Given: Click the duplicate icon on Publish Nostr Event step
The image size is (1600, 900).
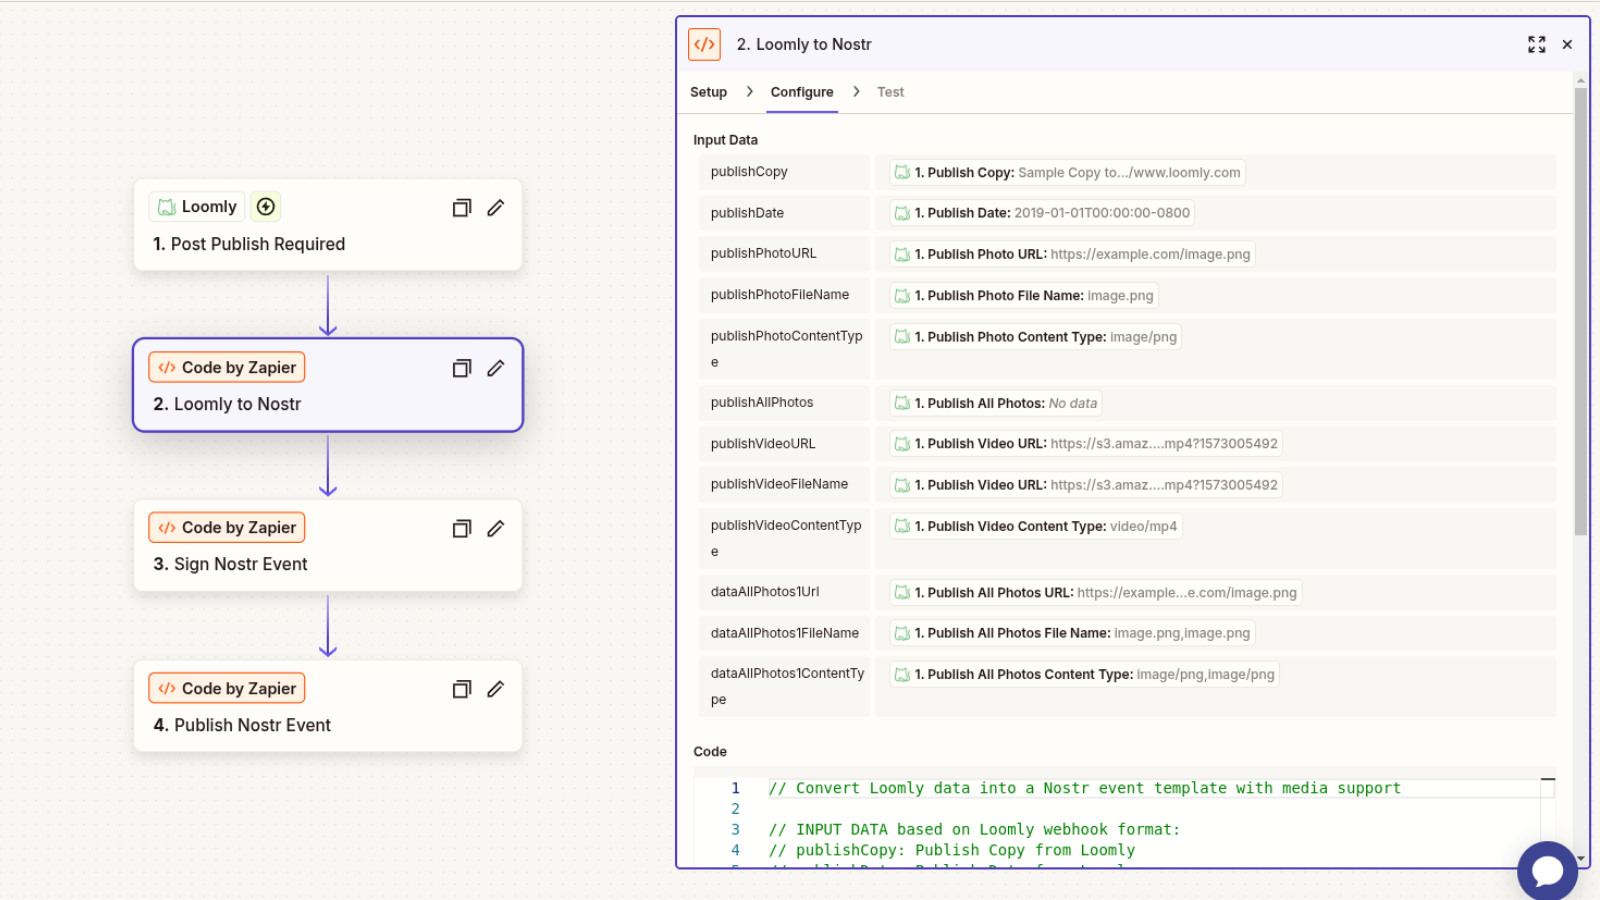Looking at the screenshot, I should click(461, 690).
